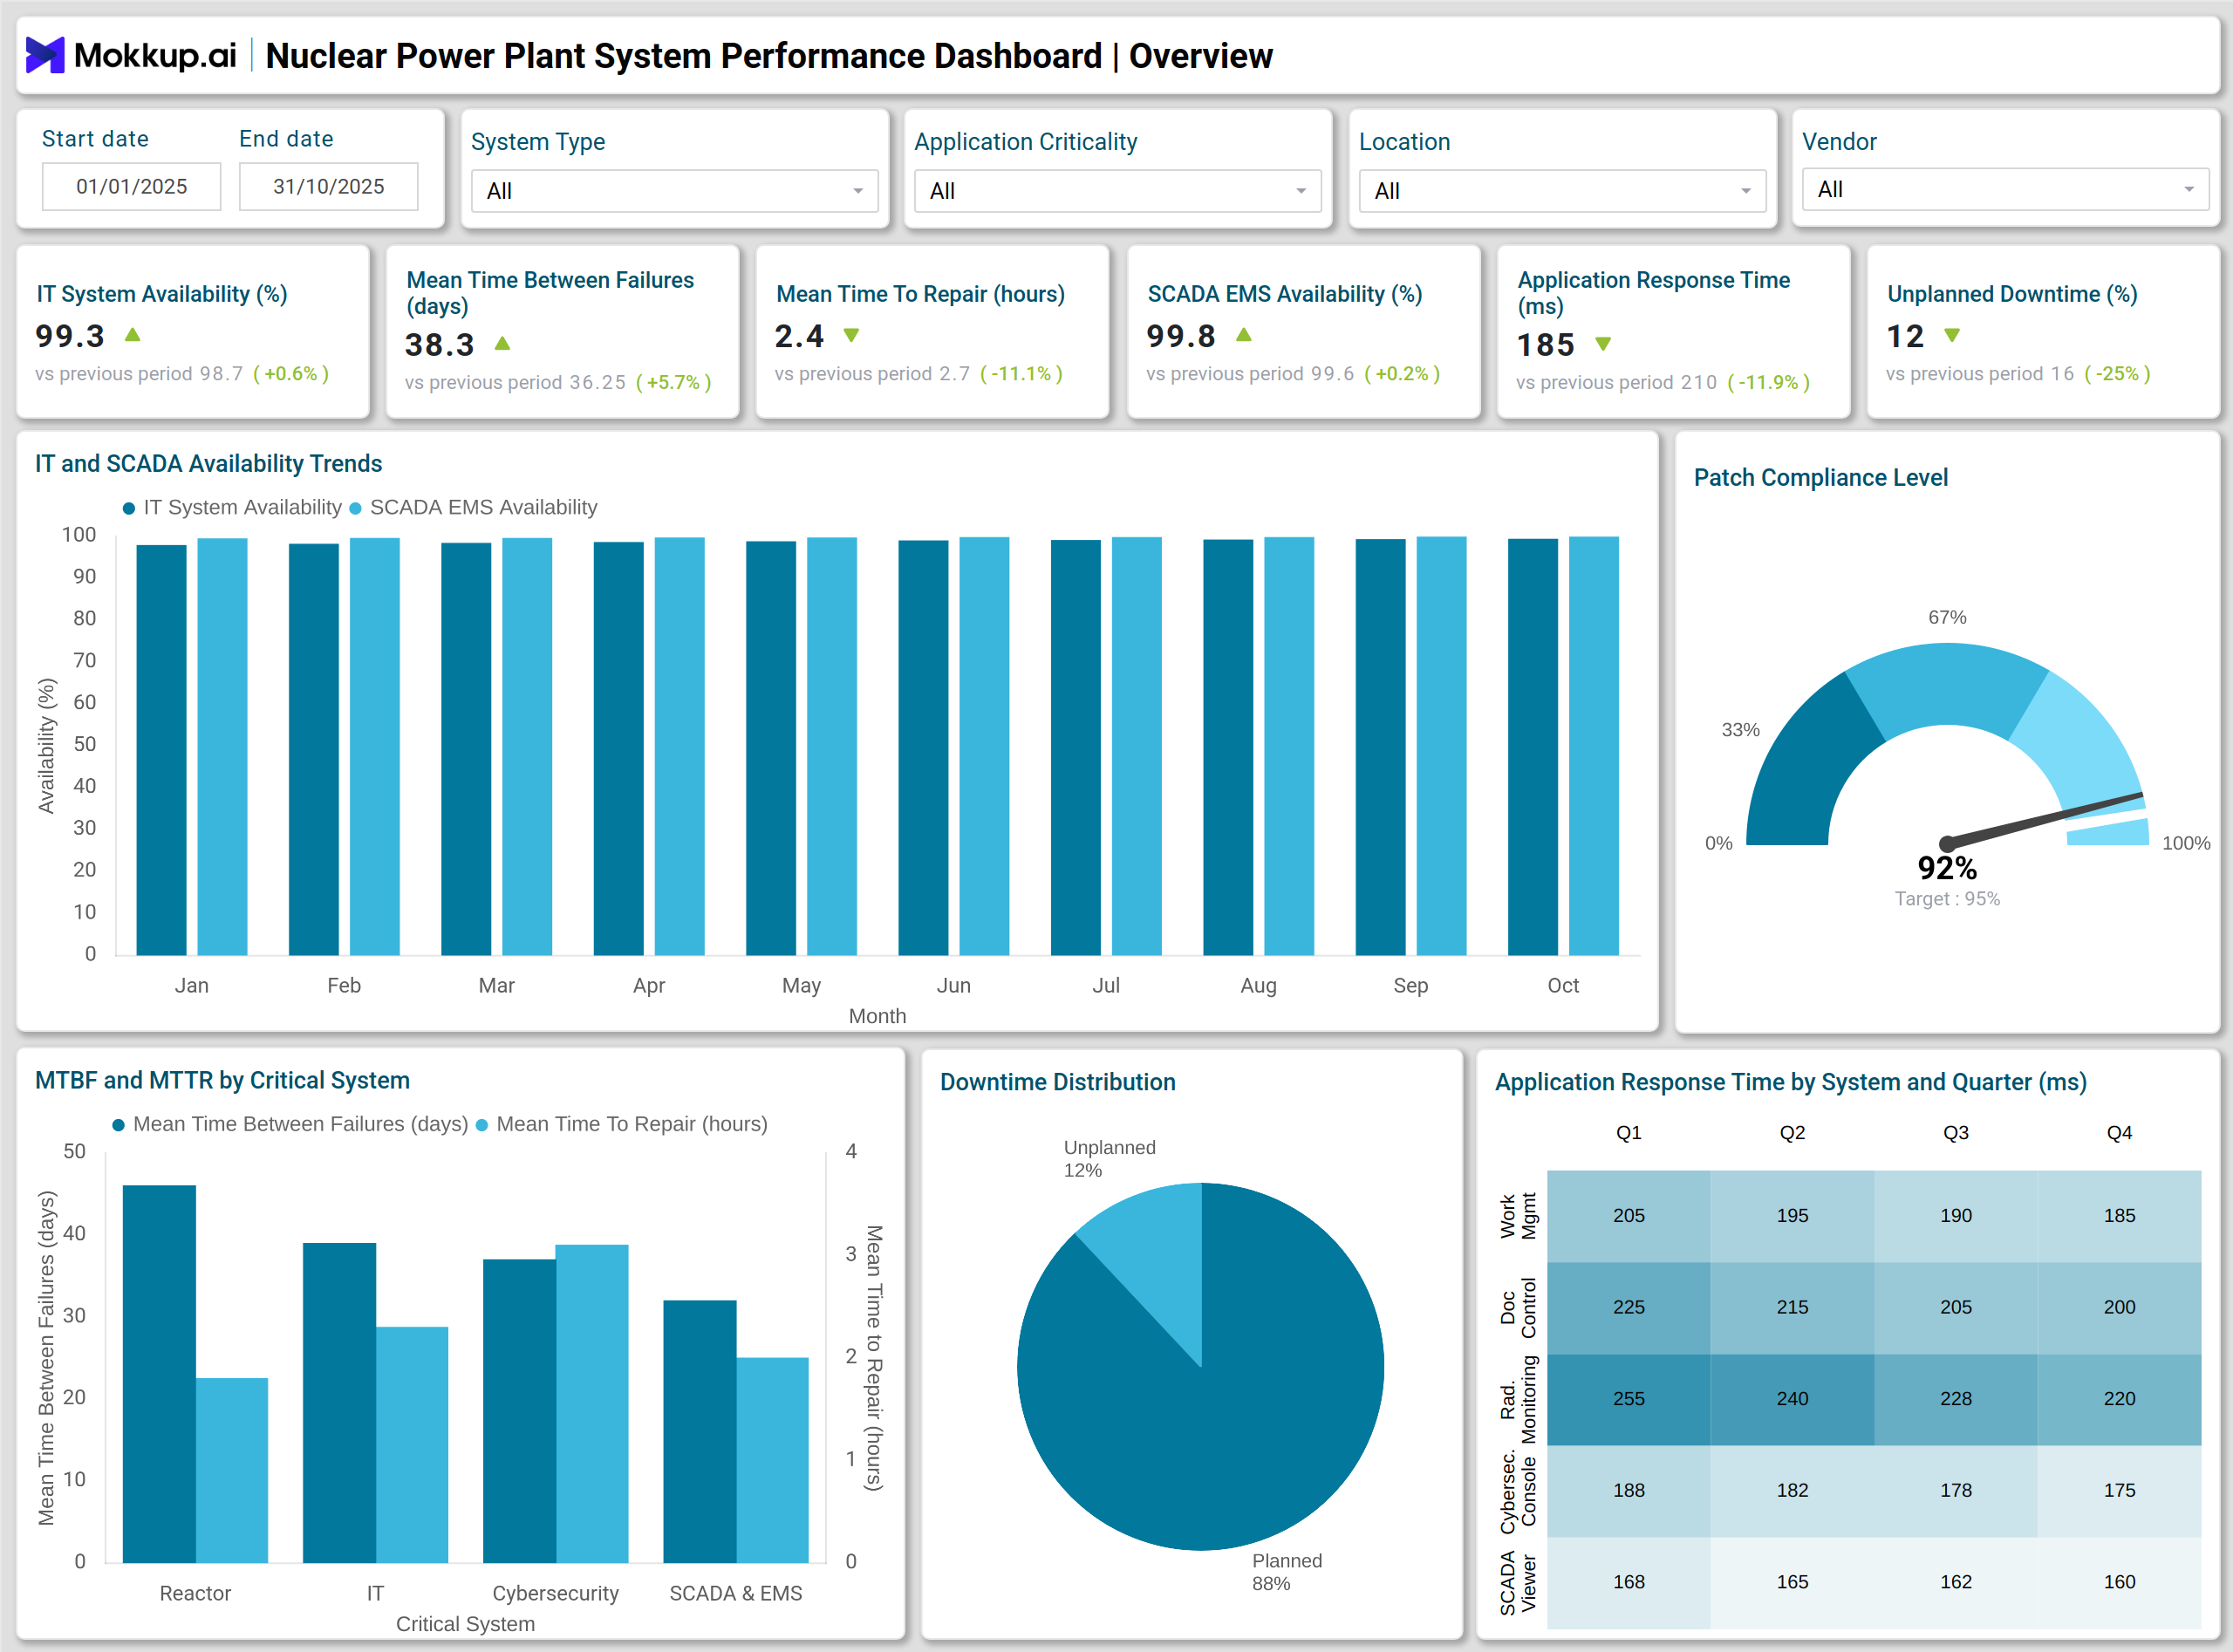
Task: Click the 38.3 MTBF value
Action: click(440, 345)
